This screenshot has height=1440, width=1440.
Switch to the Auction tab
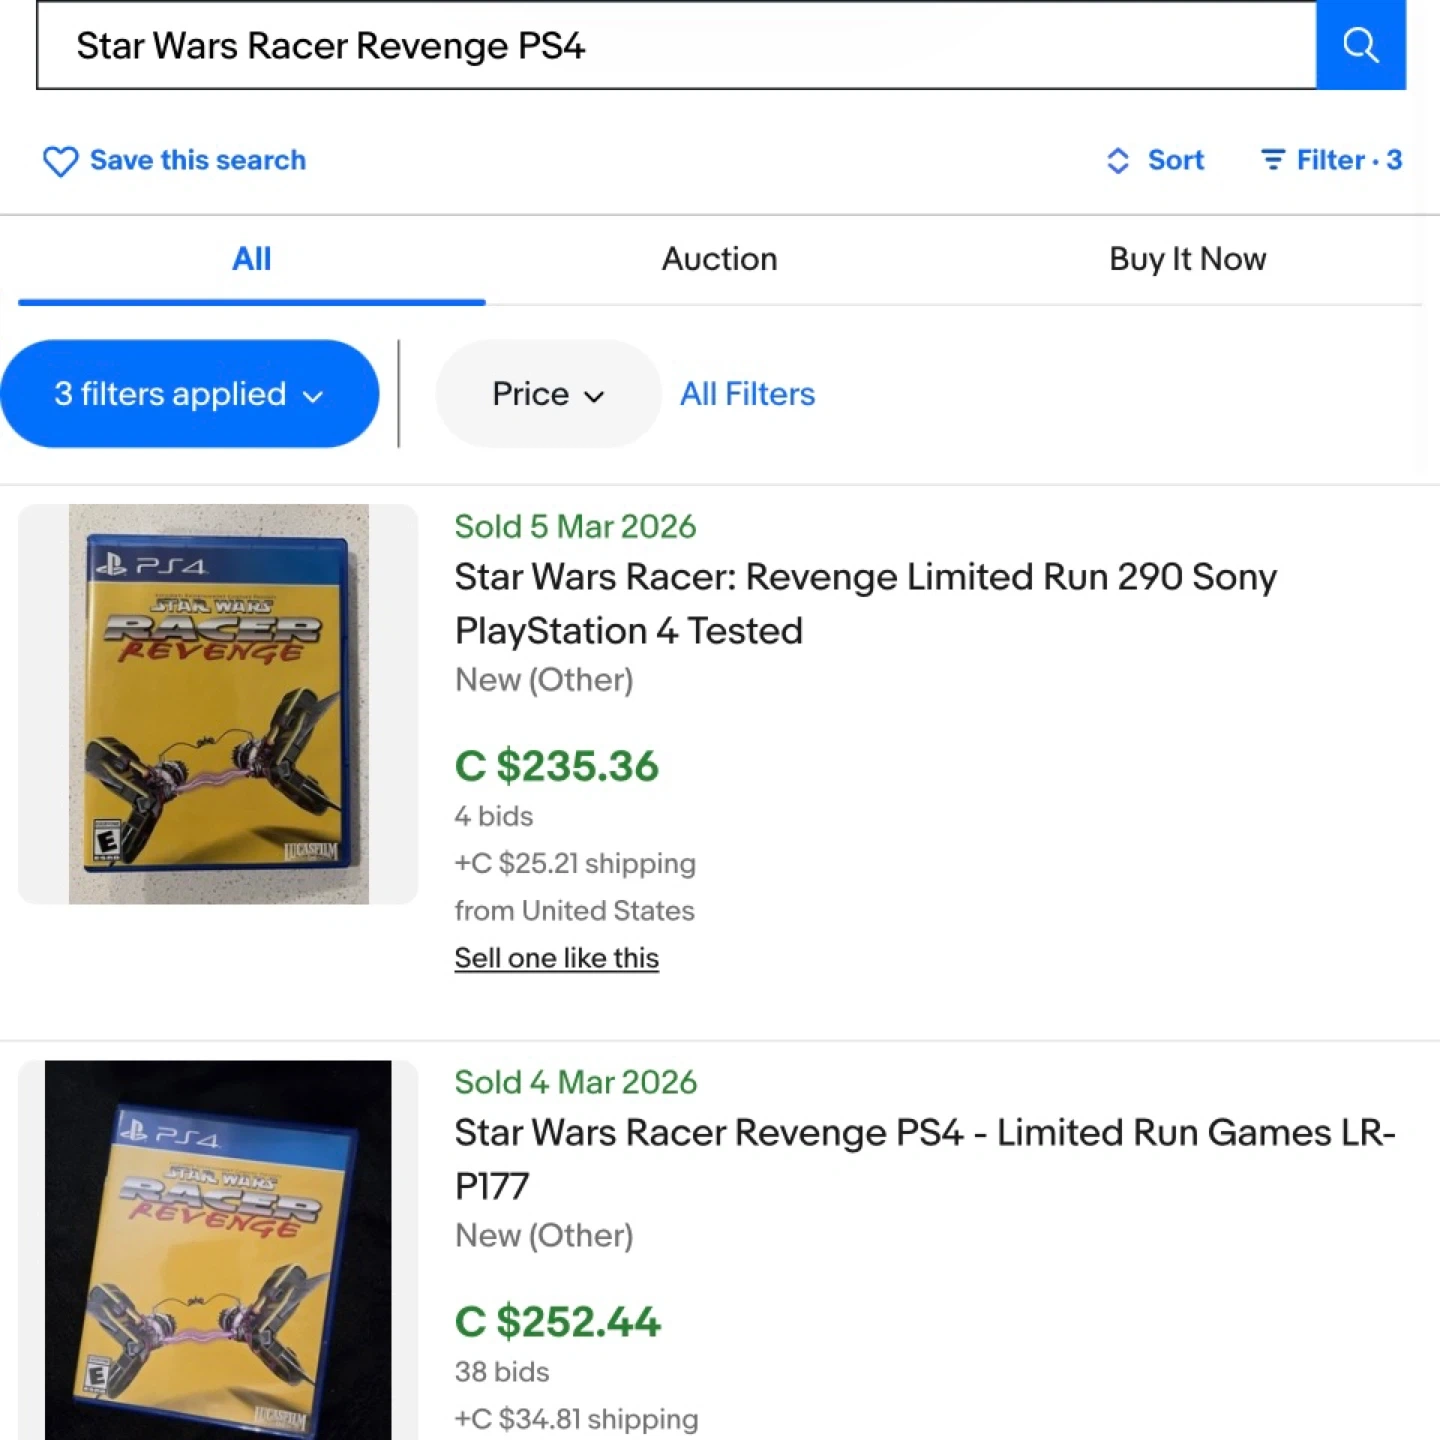click(719, 259)
